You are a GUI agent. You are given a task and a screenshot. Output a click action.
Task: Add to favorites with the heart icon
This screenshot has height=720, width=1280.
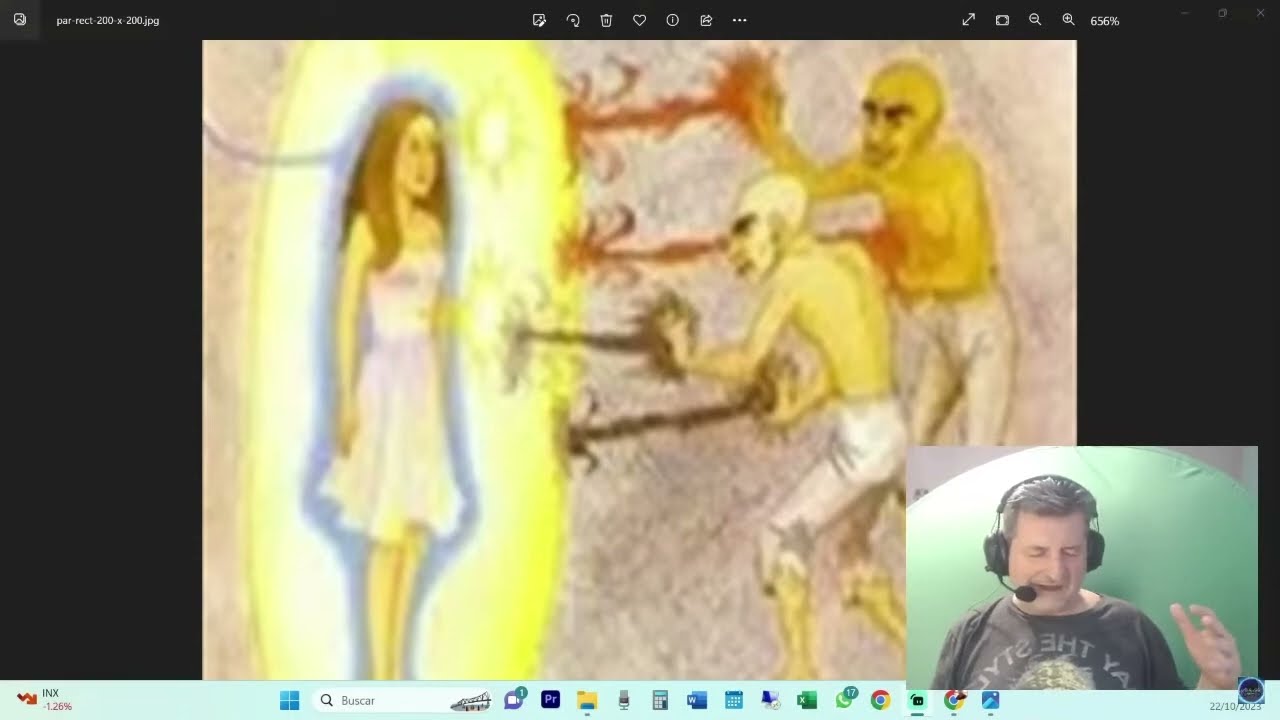[639, 20]
